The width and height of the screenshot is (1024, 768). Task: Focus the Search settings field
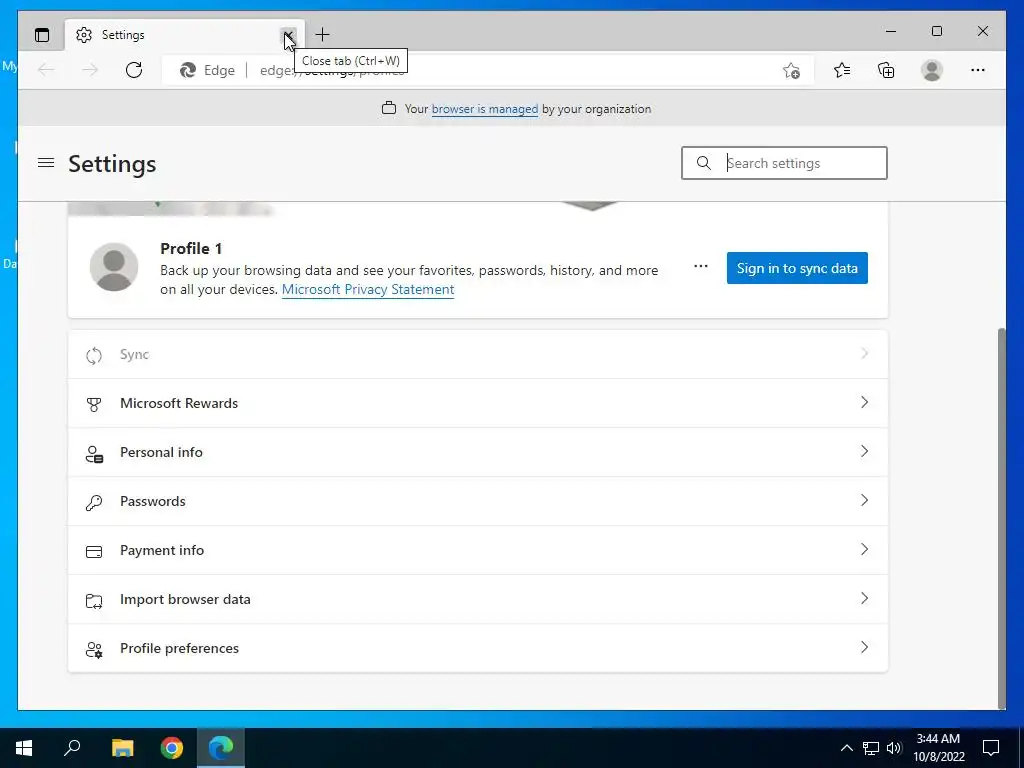point(784,163)
